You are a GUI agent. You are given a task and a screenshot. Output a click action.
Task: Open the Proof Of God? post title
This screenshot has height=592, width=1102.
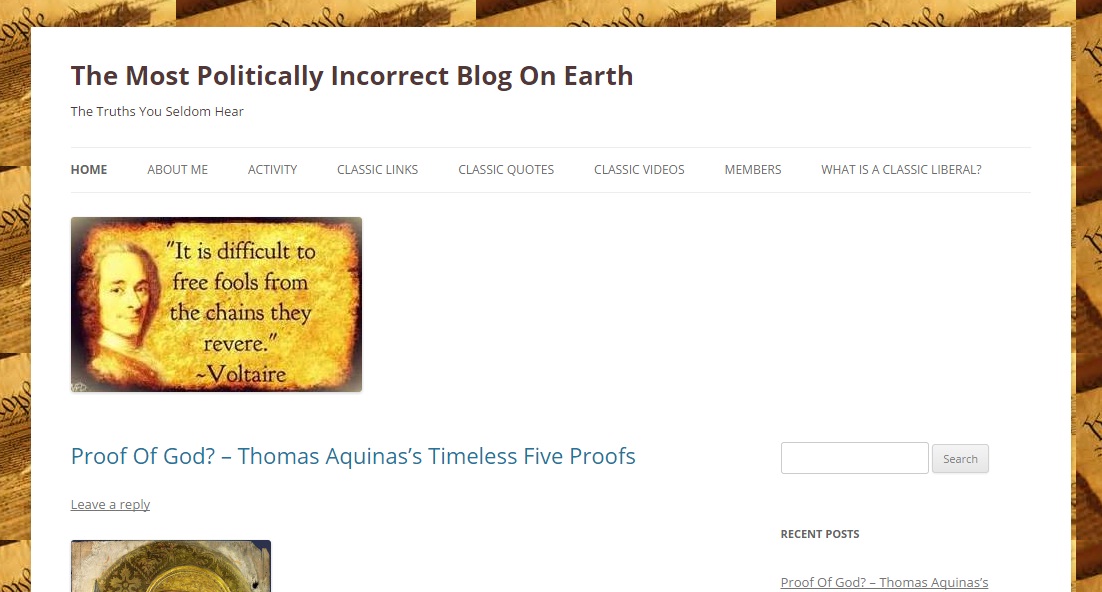pyautogui.click(x=353, y=456)
